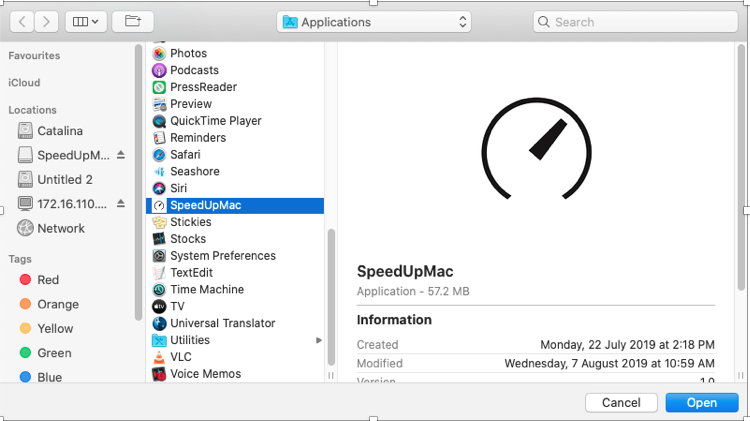Image resolution: width=750 pixels, height=421 pixels.
Task: Click the Podcasts app icon
Action: 159,70
